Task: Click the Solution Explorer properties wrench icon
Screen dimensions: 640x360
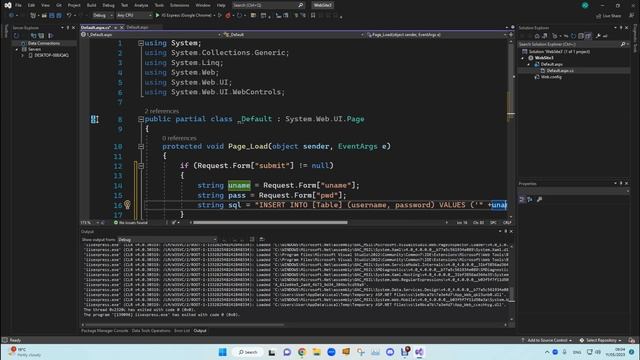Action: click(598, 36)
